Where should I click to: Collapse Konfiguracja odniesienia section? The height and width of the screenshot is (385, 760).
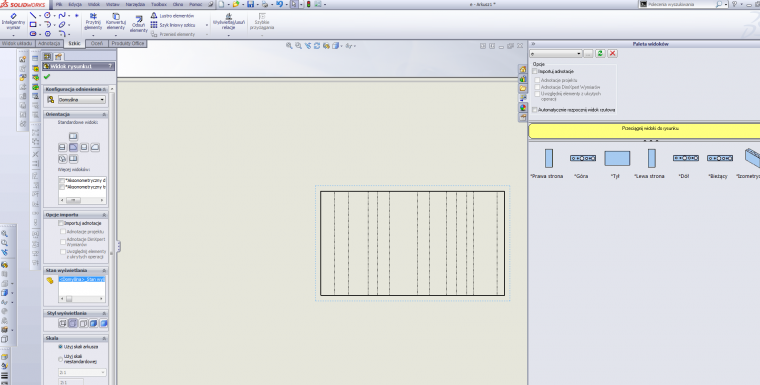click(104, 89)
